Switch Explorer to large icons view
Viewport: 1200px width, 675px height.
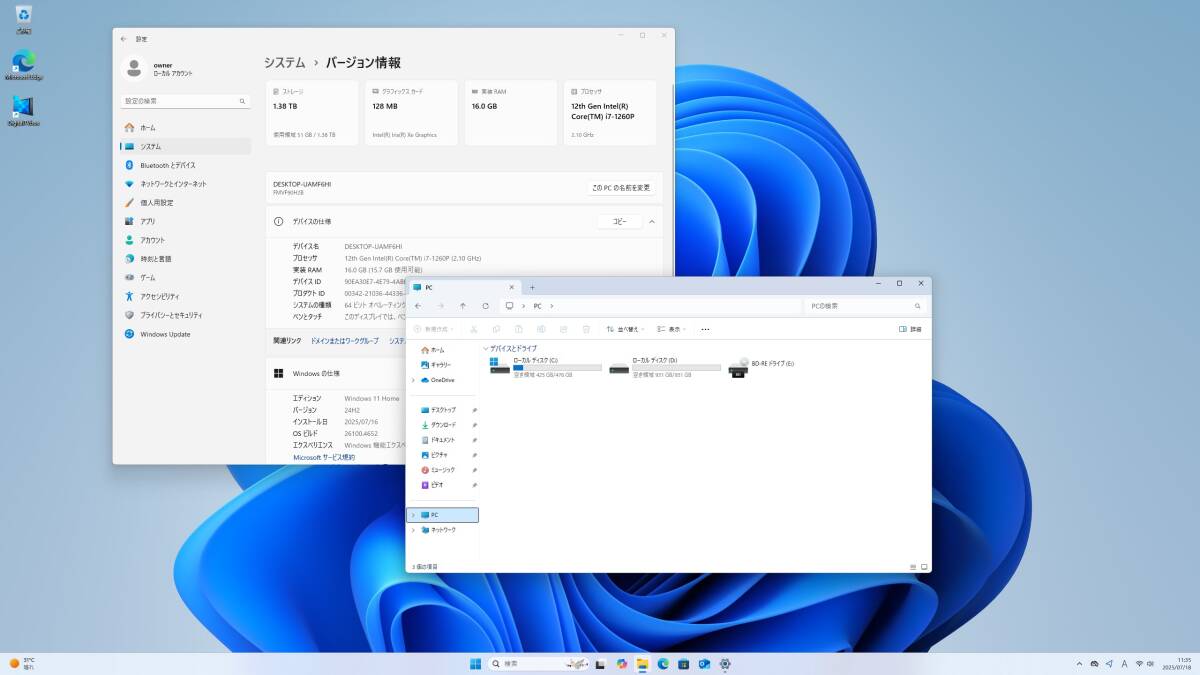click(x=925, y=567)
